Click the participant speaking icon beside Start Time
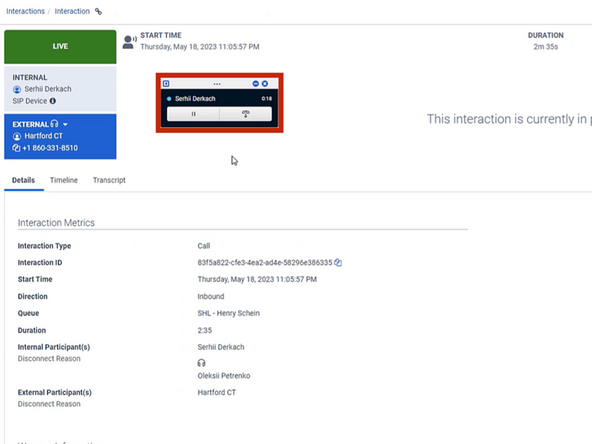The image size is (592, 444). 129,42
